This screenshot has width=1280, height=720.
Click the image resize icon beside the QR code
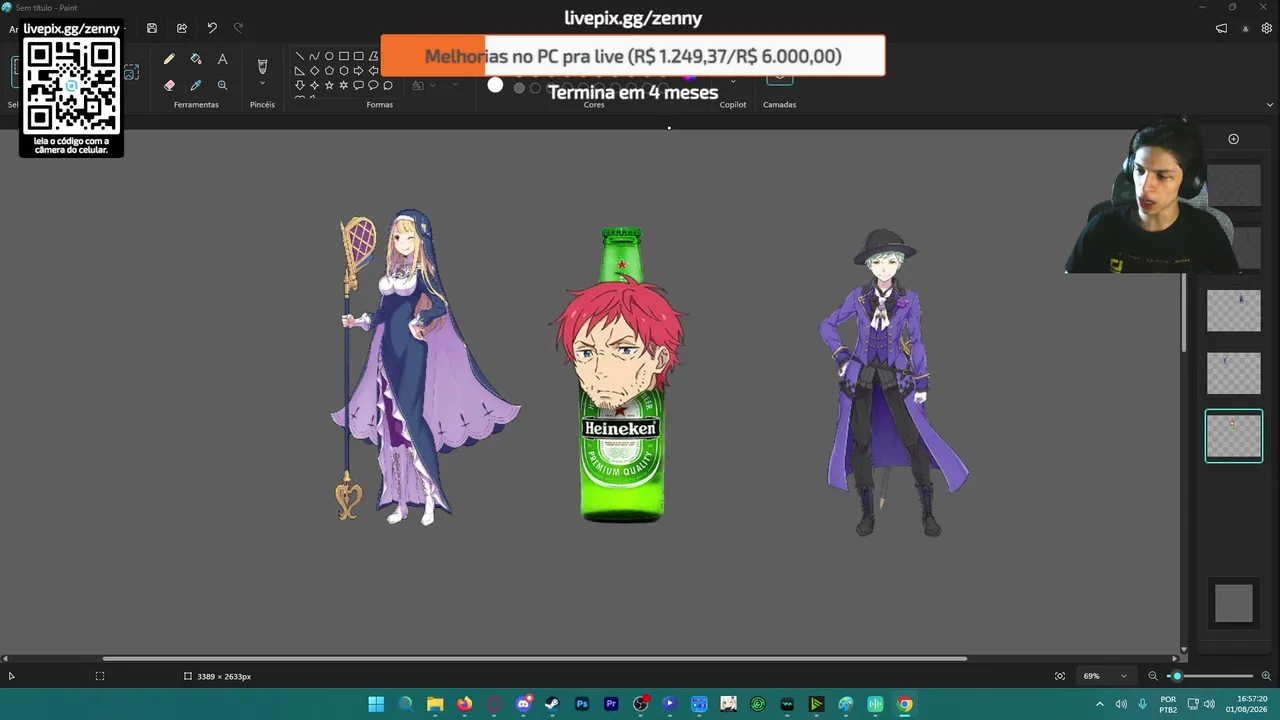tap(131, 73)
